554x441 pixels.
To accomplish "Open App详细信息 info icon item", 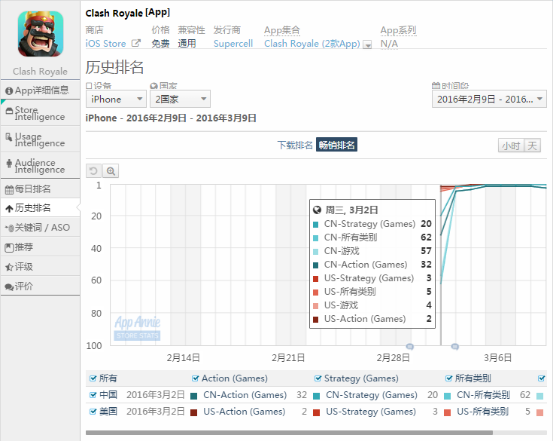I will coord(41,90).
